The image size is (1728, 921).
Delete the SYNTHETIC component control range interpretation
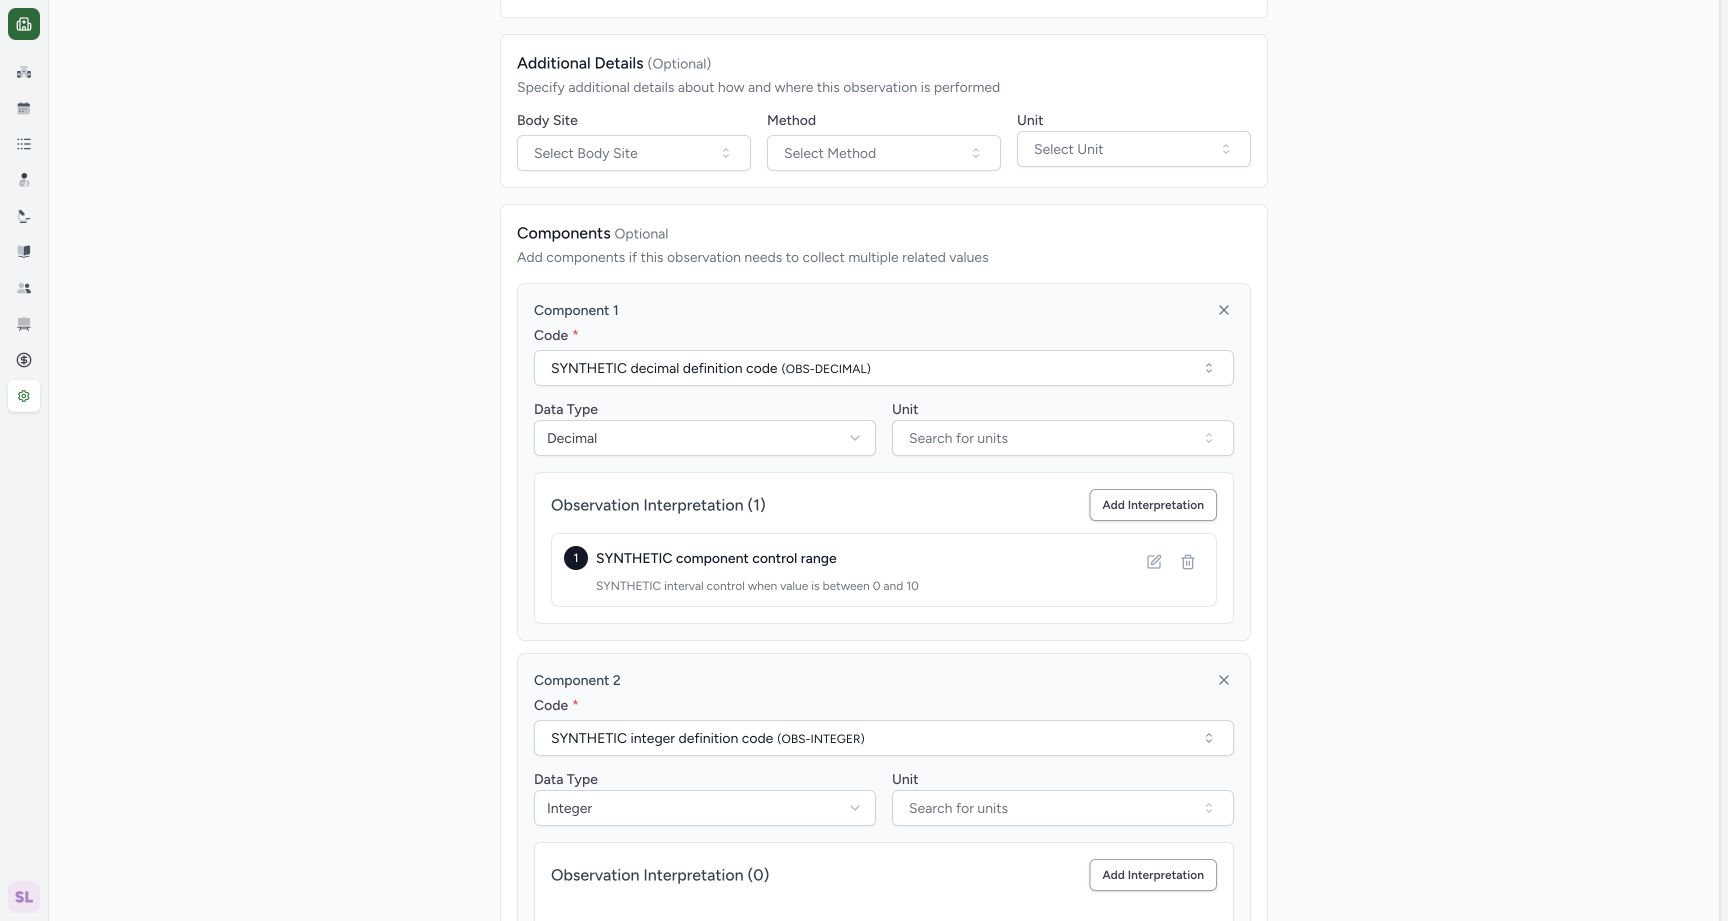[1188, 562]
